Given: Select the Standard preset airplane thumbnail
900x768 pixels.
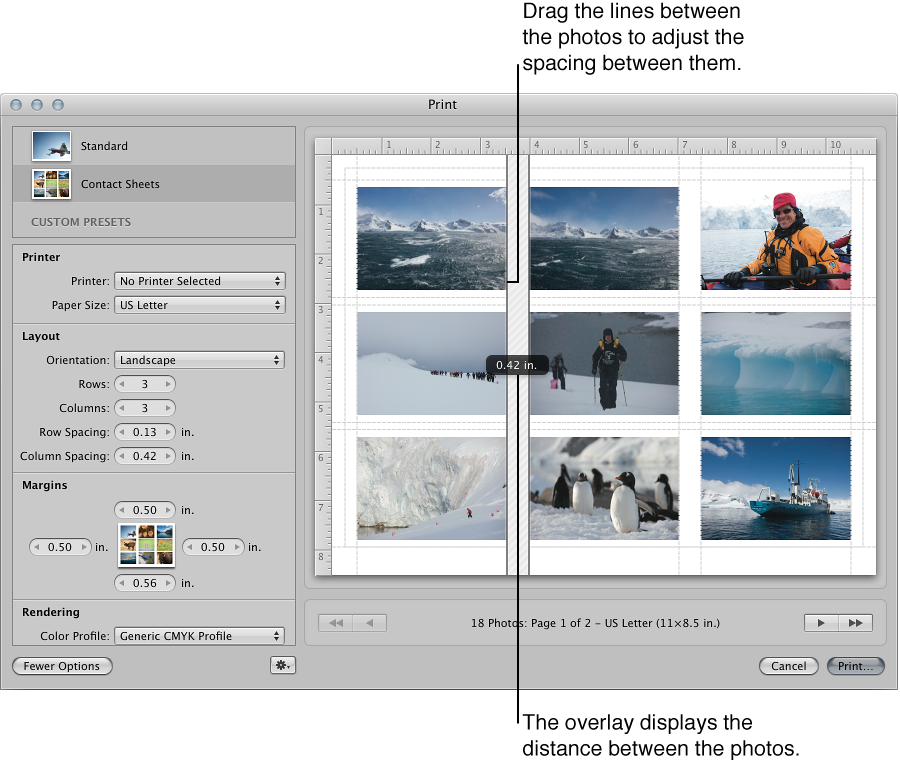Looking at the screenshot, I should [x=51, y=146].
